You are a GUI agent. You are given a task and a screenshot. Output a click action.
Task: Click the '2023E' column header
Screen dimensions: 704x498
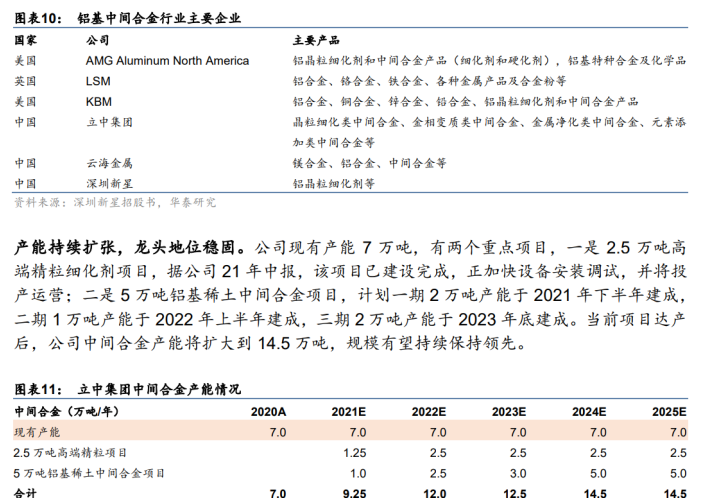pos(509,412)
